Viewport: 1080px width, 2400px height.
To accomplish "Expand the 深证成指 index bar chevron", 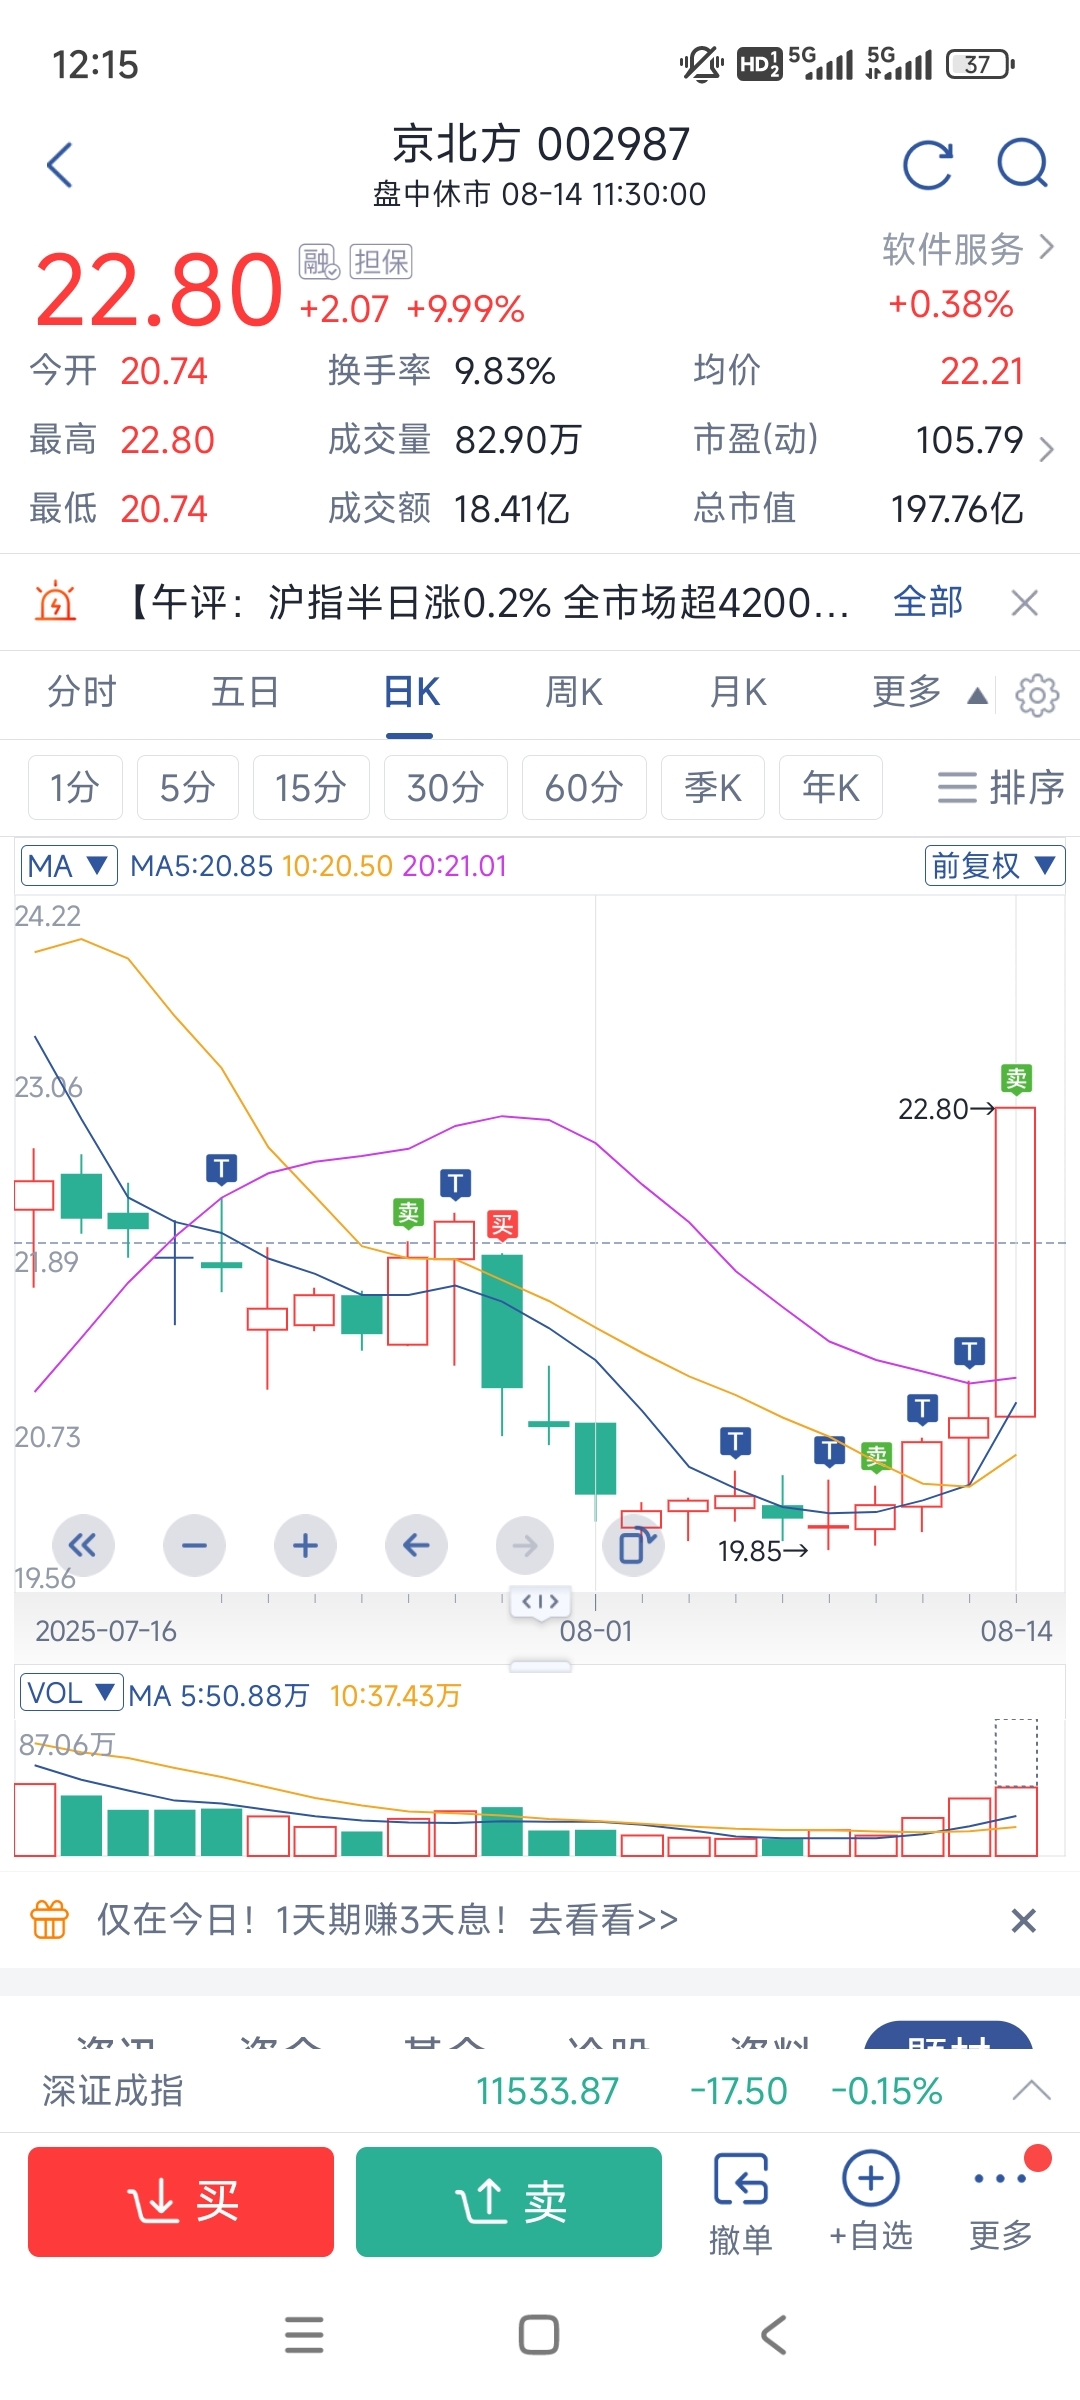I will pyautogui.click(x=1031, y=2091).
